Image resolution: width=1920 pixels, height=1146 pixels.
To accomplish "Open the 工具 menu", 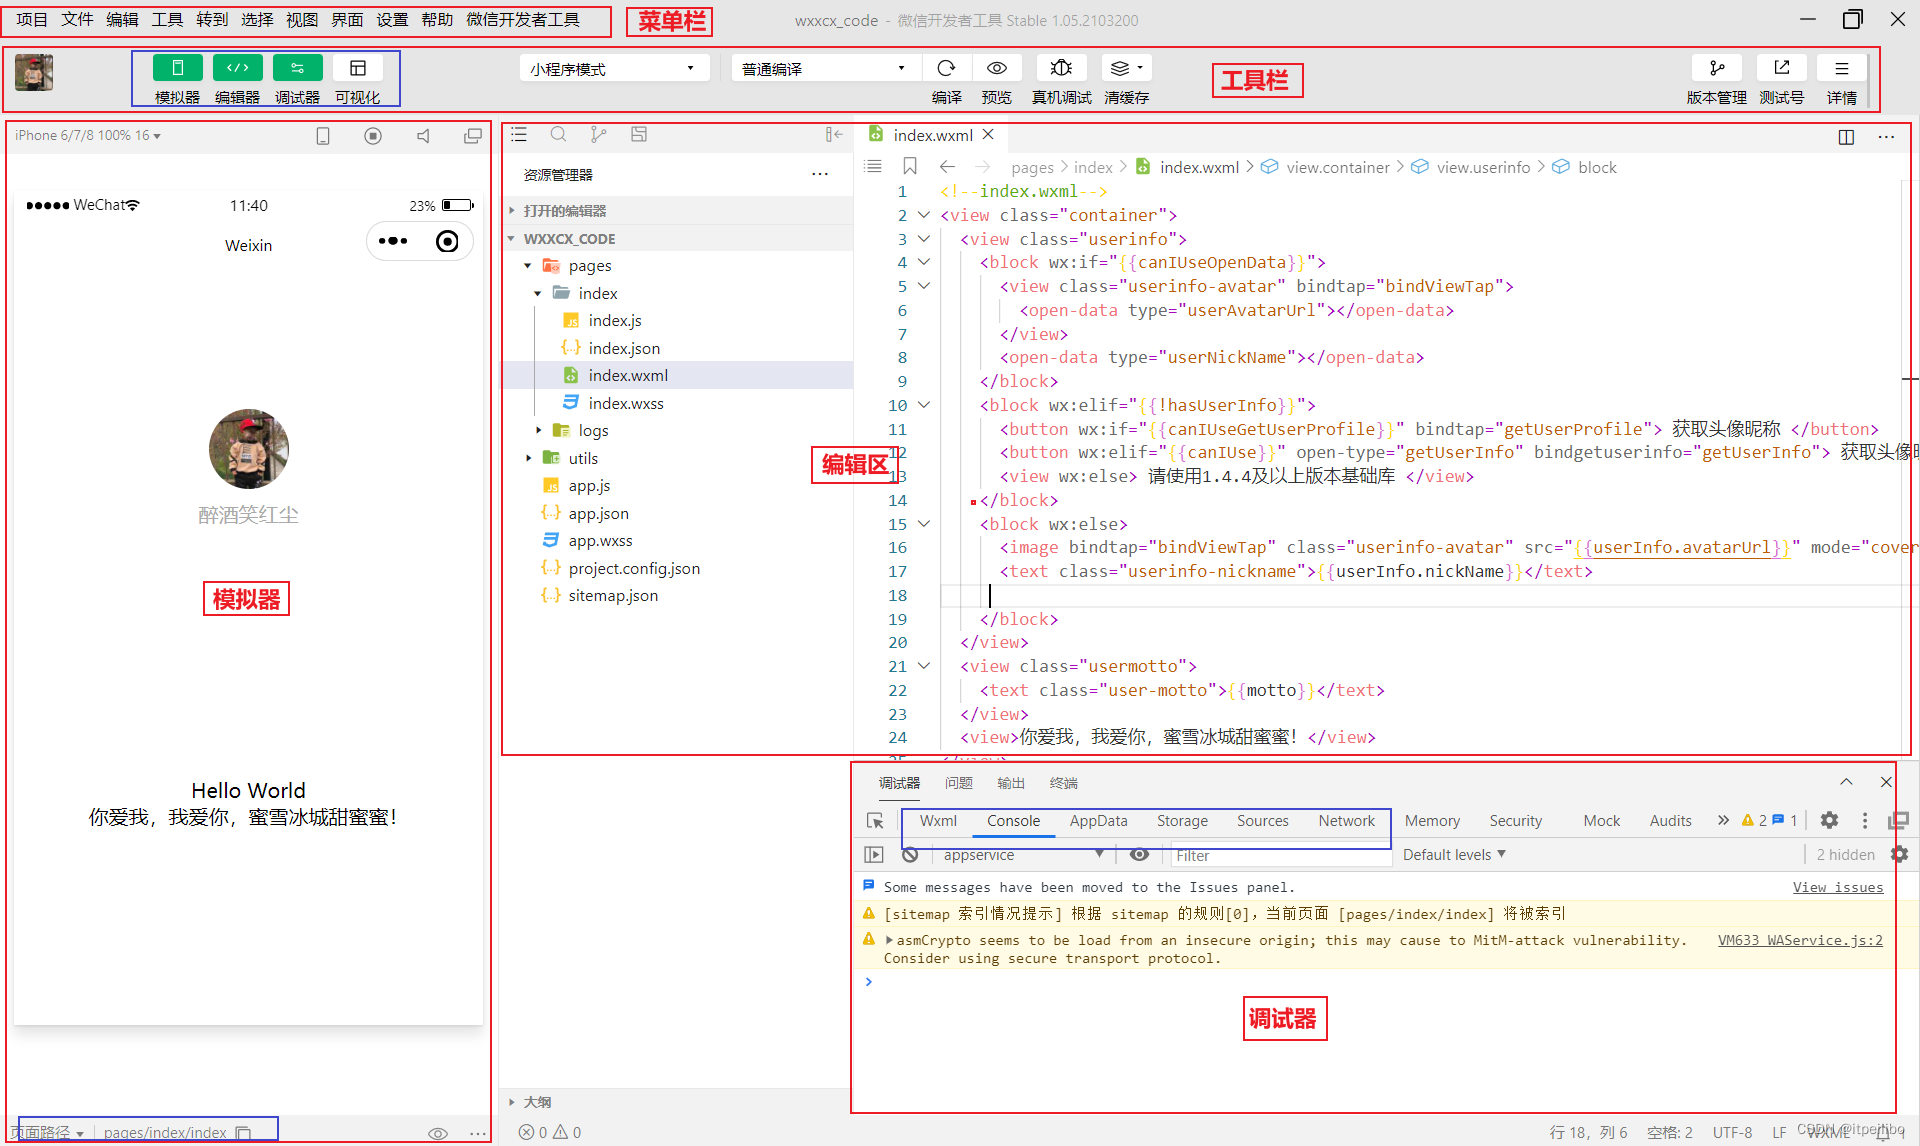I will click(167, 20).
